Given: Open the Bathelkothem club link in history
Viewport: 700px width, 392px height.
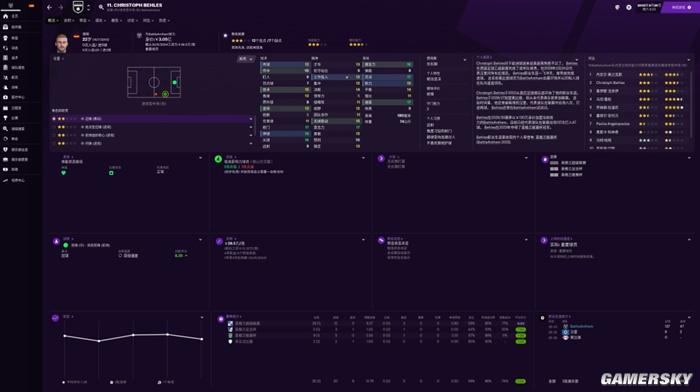Looking at the screenshot, I should [582, 326].
